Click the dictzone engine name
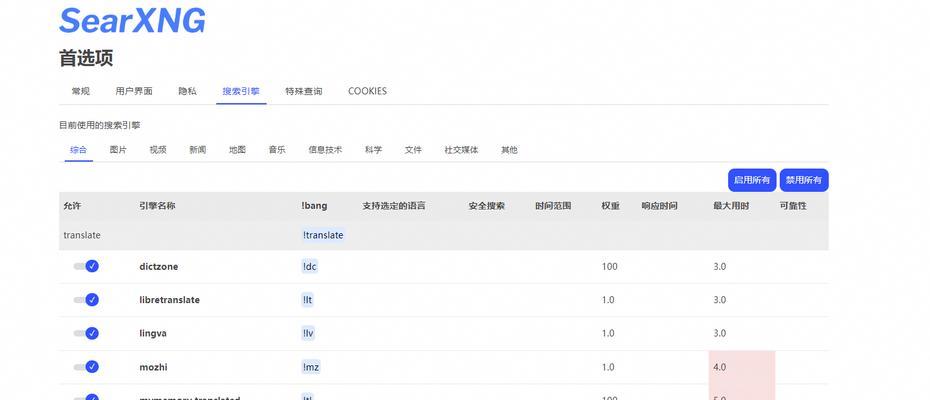This screenshot has width=930, height=400. 158,267
